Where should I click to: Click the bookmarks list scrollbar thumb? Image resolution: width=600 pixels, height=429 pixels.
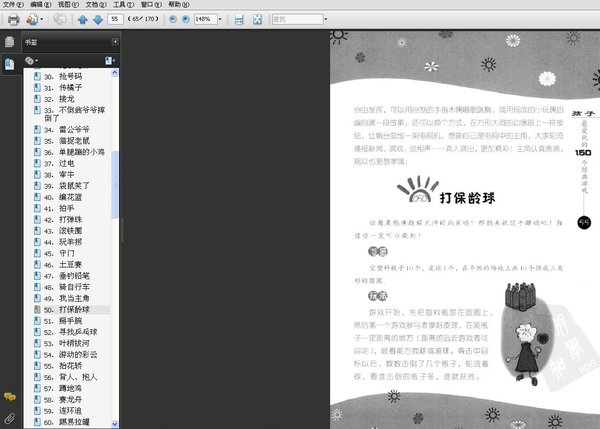click(114, 184)
